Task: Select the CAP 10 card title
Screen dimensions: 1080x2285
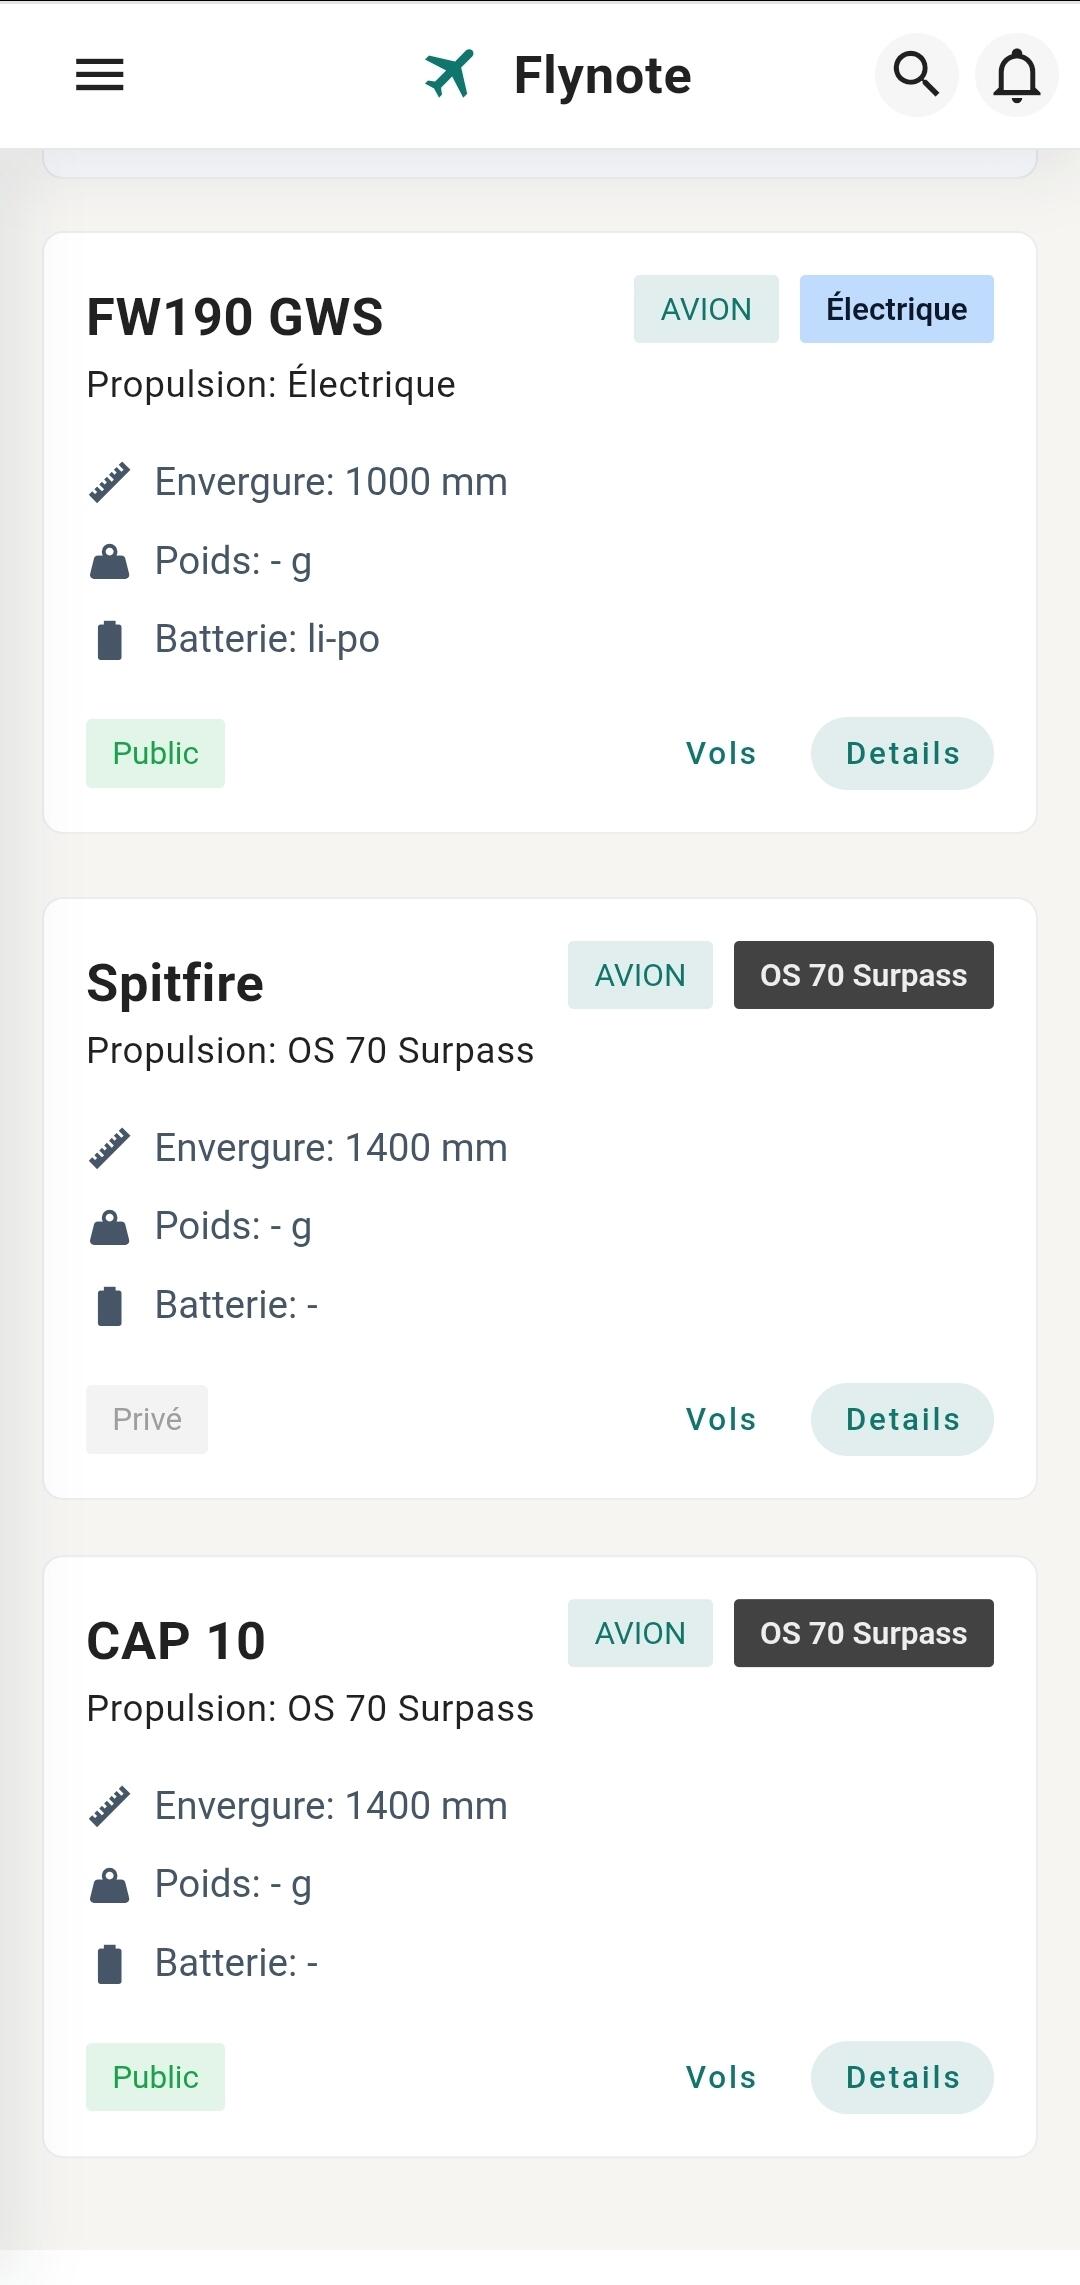Action: (x=176, y=1641)
